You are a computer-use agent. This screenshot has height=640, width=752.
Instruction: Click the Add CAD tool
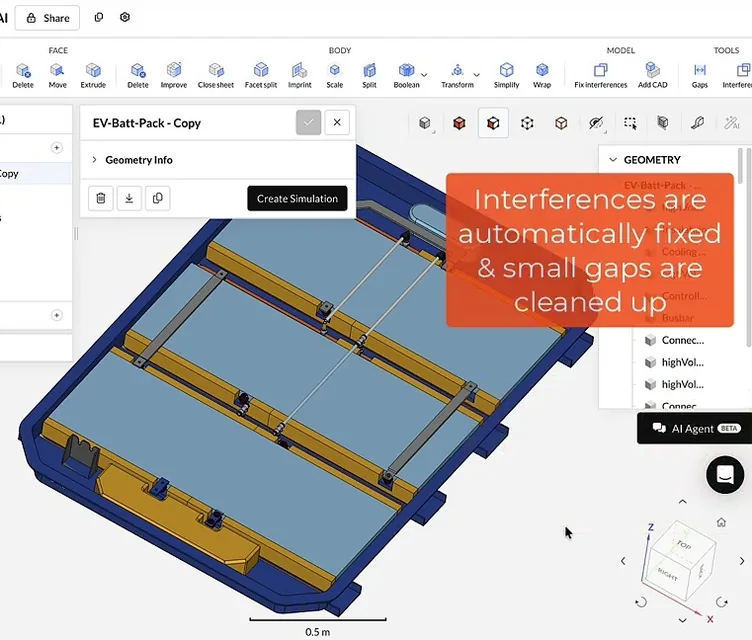(653, 75)
